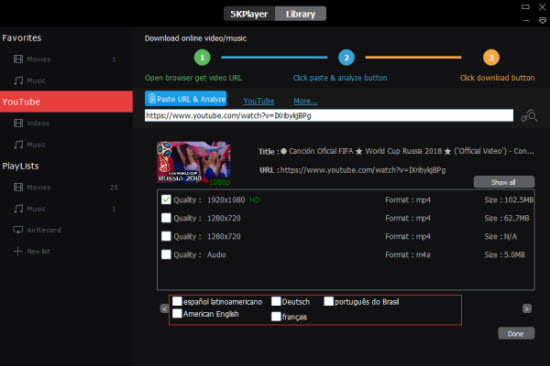The width and height of the screenshot is (550, 366).
Task: Click 'Size : 102.5MB' text
Action: click(509, 200)
